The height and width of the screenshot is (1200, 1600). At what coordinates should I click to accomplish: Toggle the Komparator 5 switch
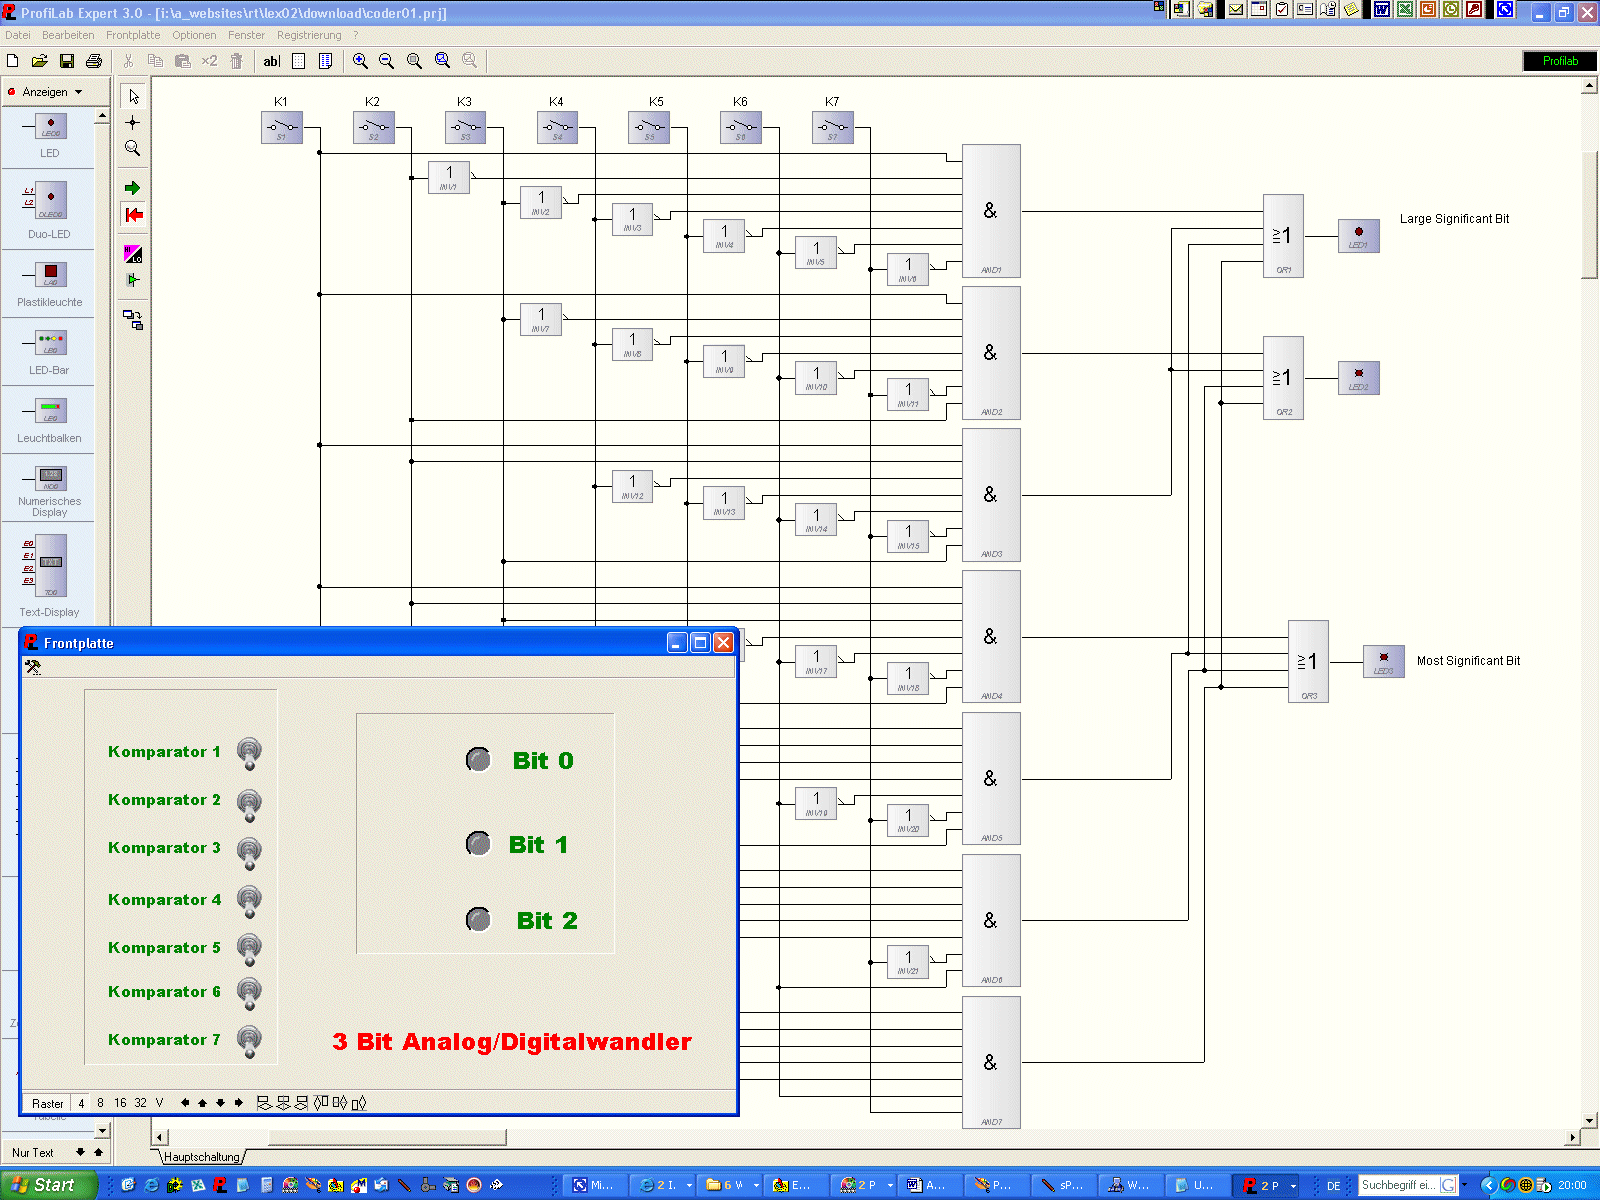point(249,949)
